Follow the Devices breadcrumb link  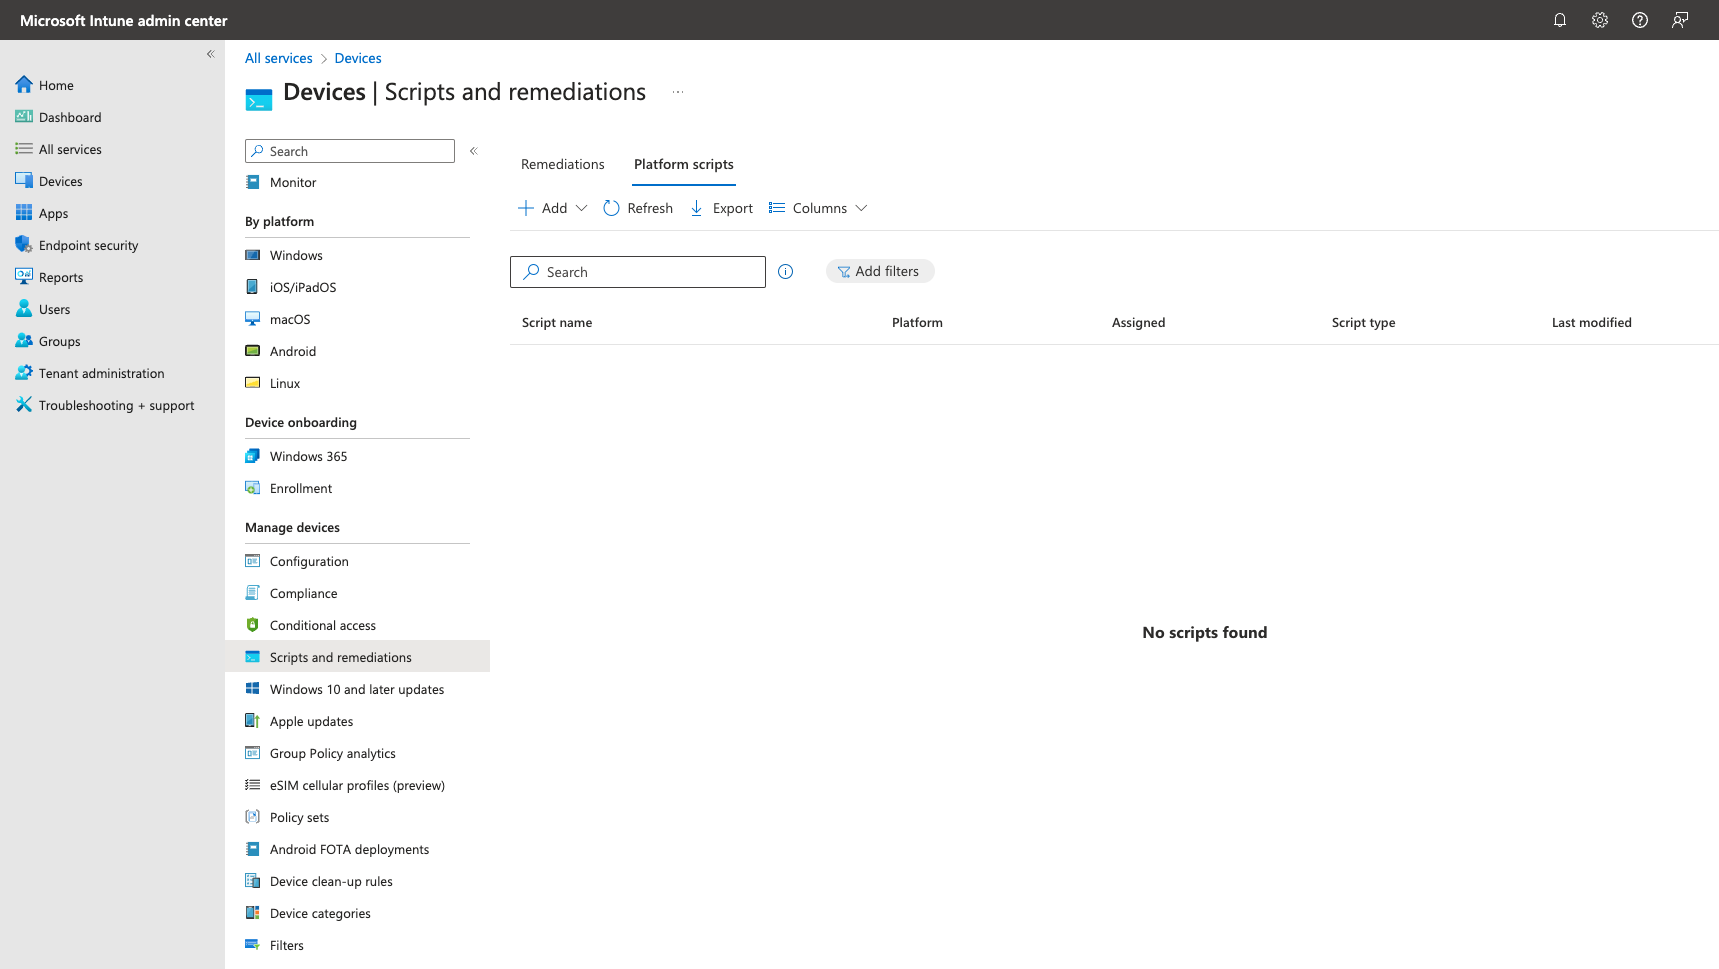[x=358, y=58]
